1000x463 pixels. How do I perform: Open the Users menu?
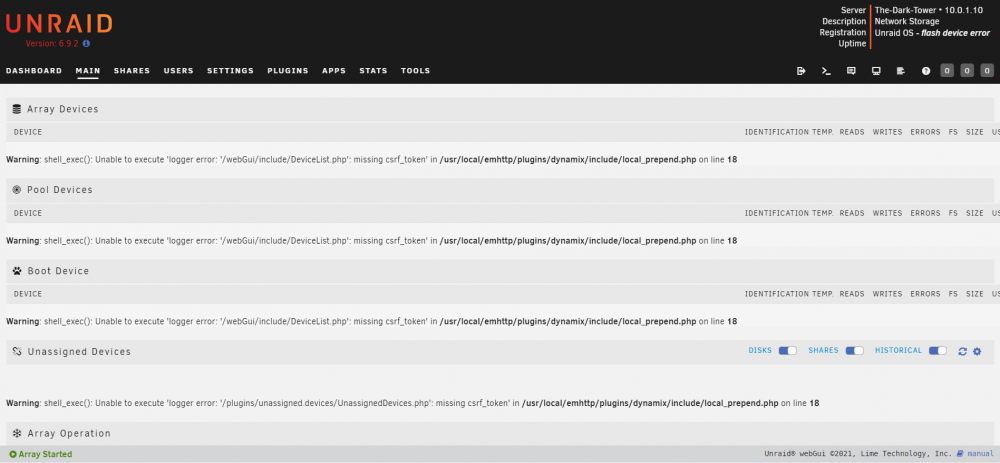[x=179, y=71]
